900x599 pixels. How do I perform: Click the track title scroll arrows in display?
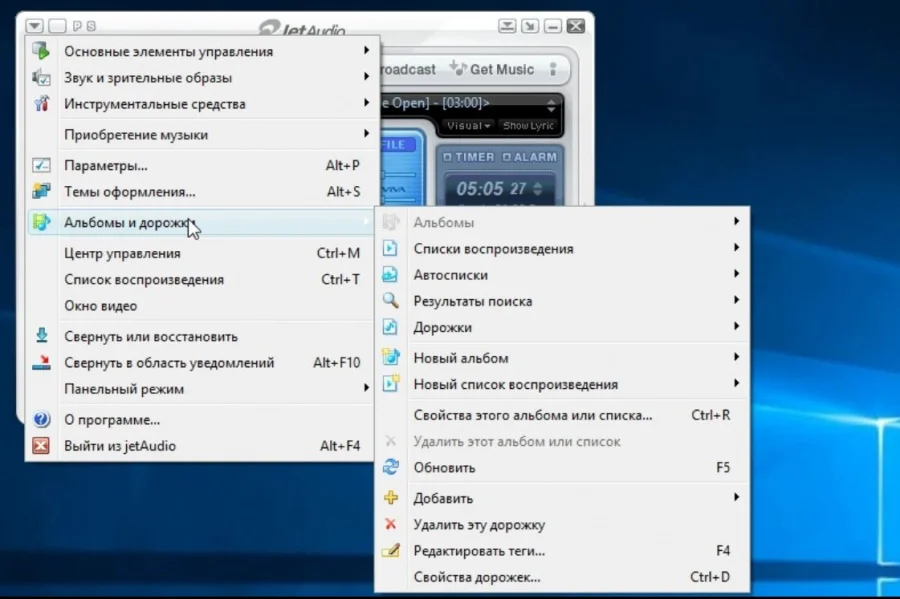551,105
